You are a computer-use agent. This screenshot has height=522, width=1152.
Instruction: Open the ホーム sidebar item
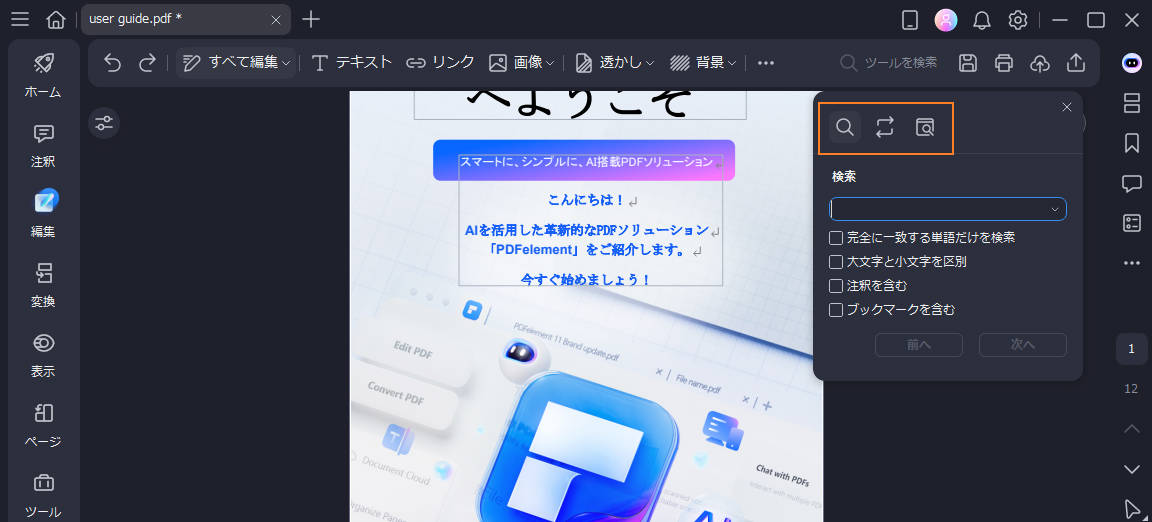(43, 76)
